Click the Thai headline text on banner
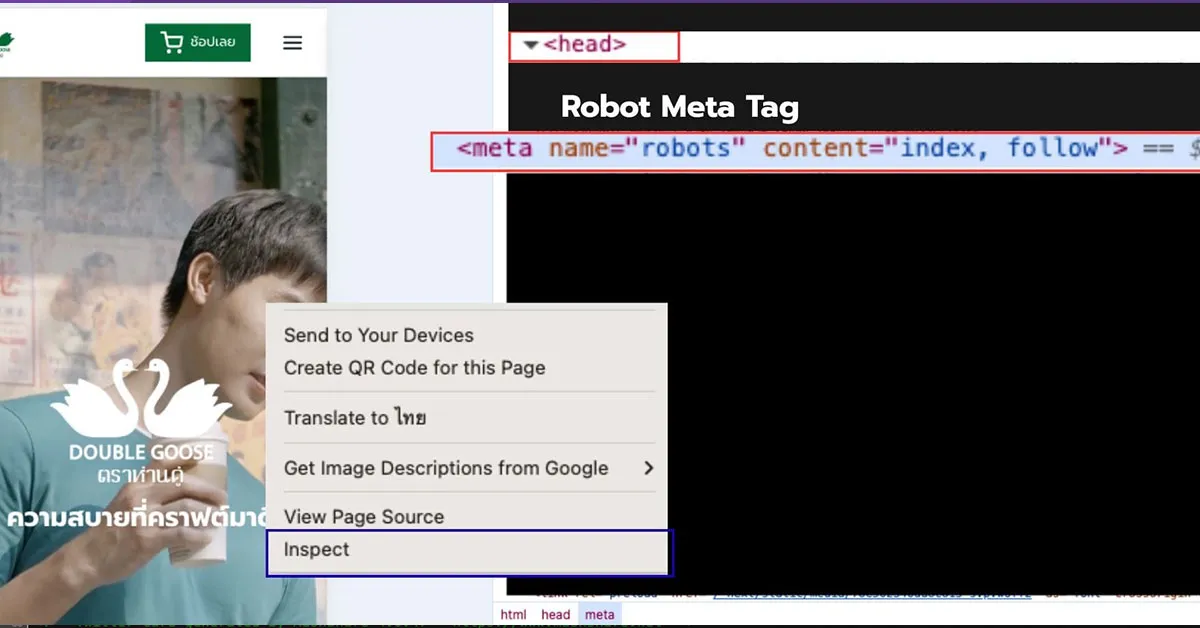This screenshot has width=1200, height=628. (135, 518)
